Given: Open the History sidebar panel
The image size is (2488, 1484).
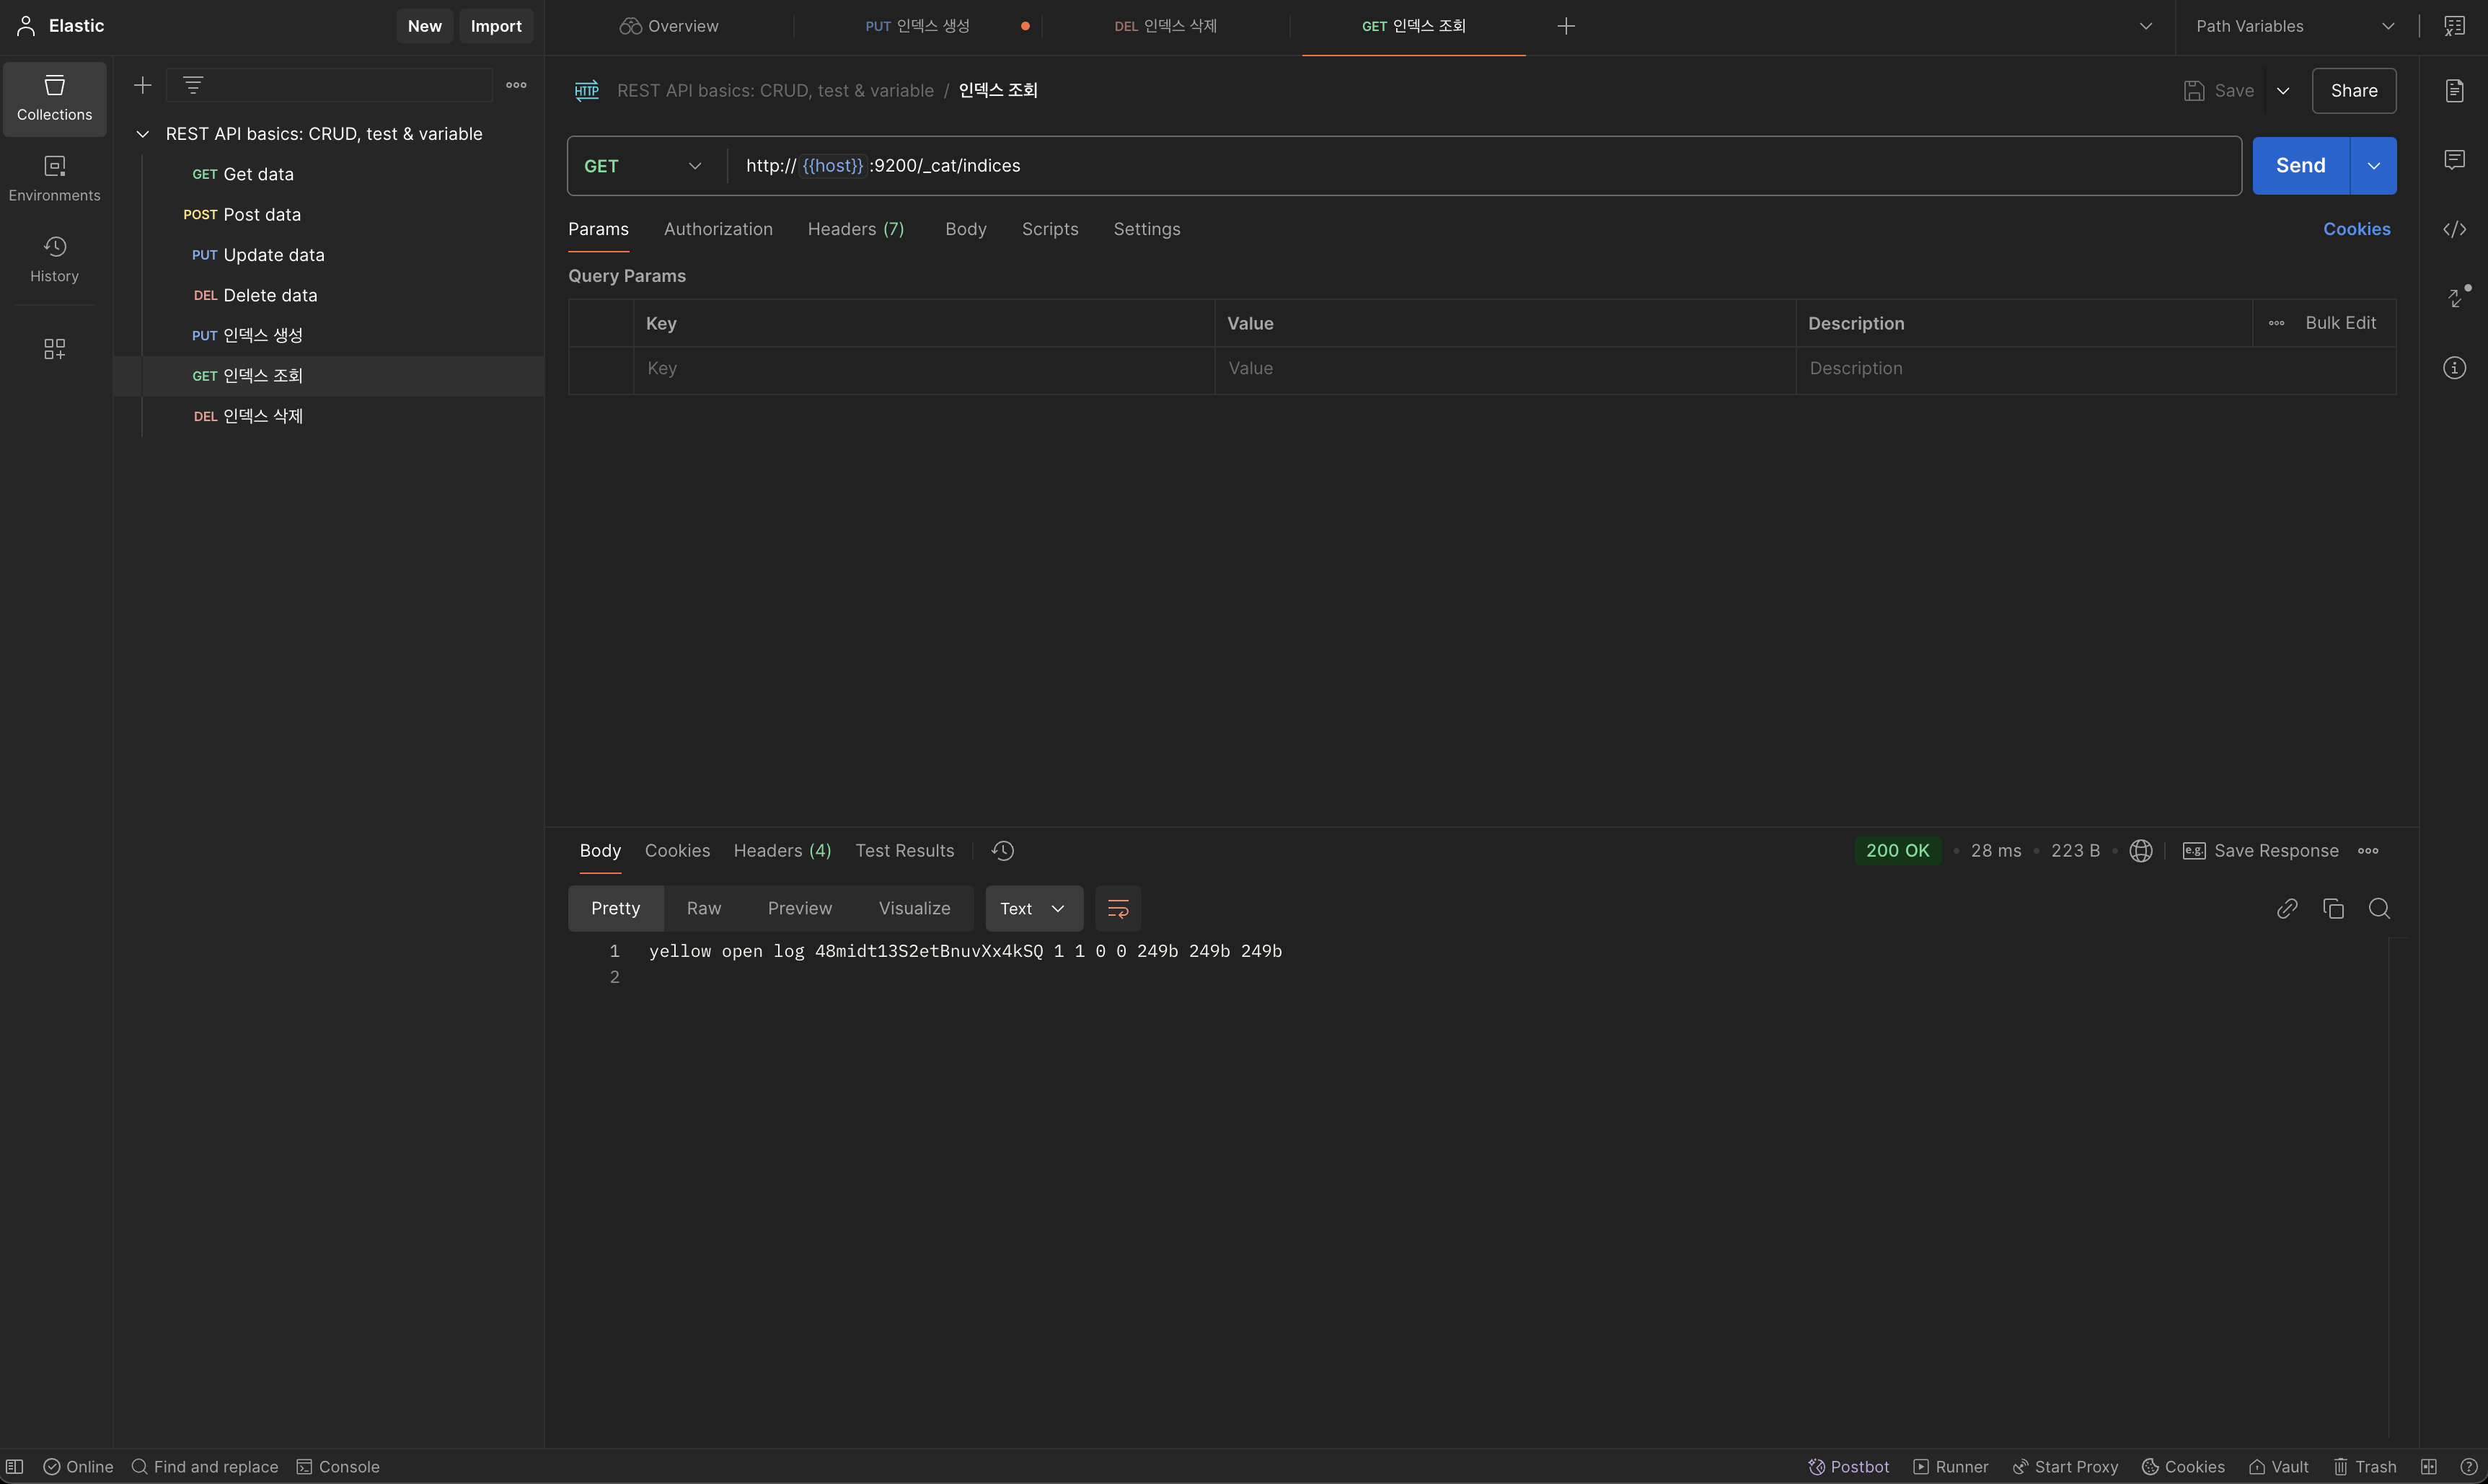Looking at the screenshot, I should coord(54,258).
